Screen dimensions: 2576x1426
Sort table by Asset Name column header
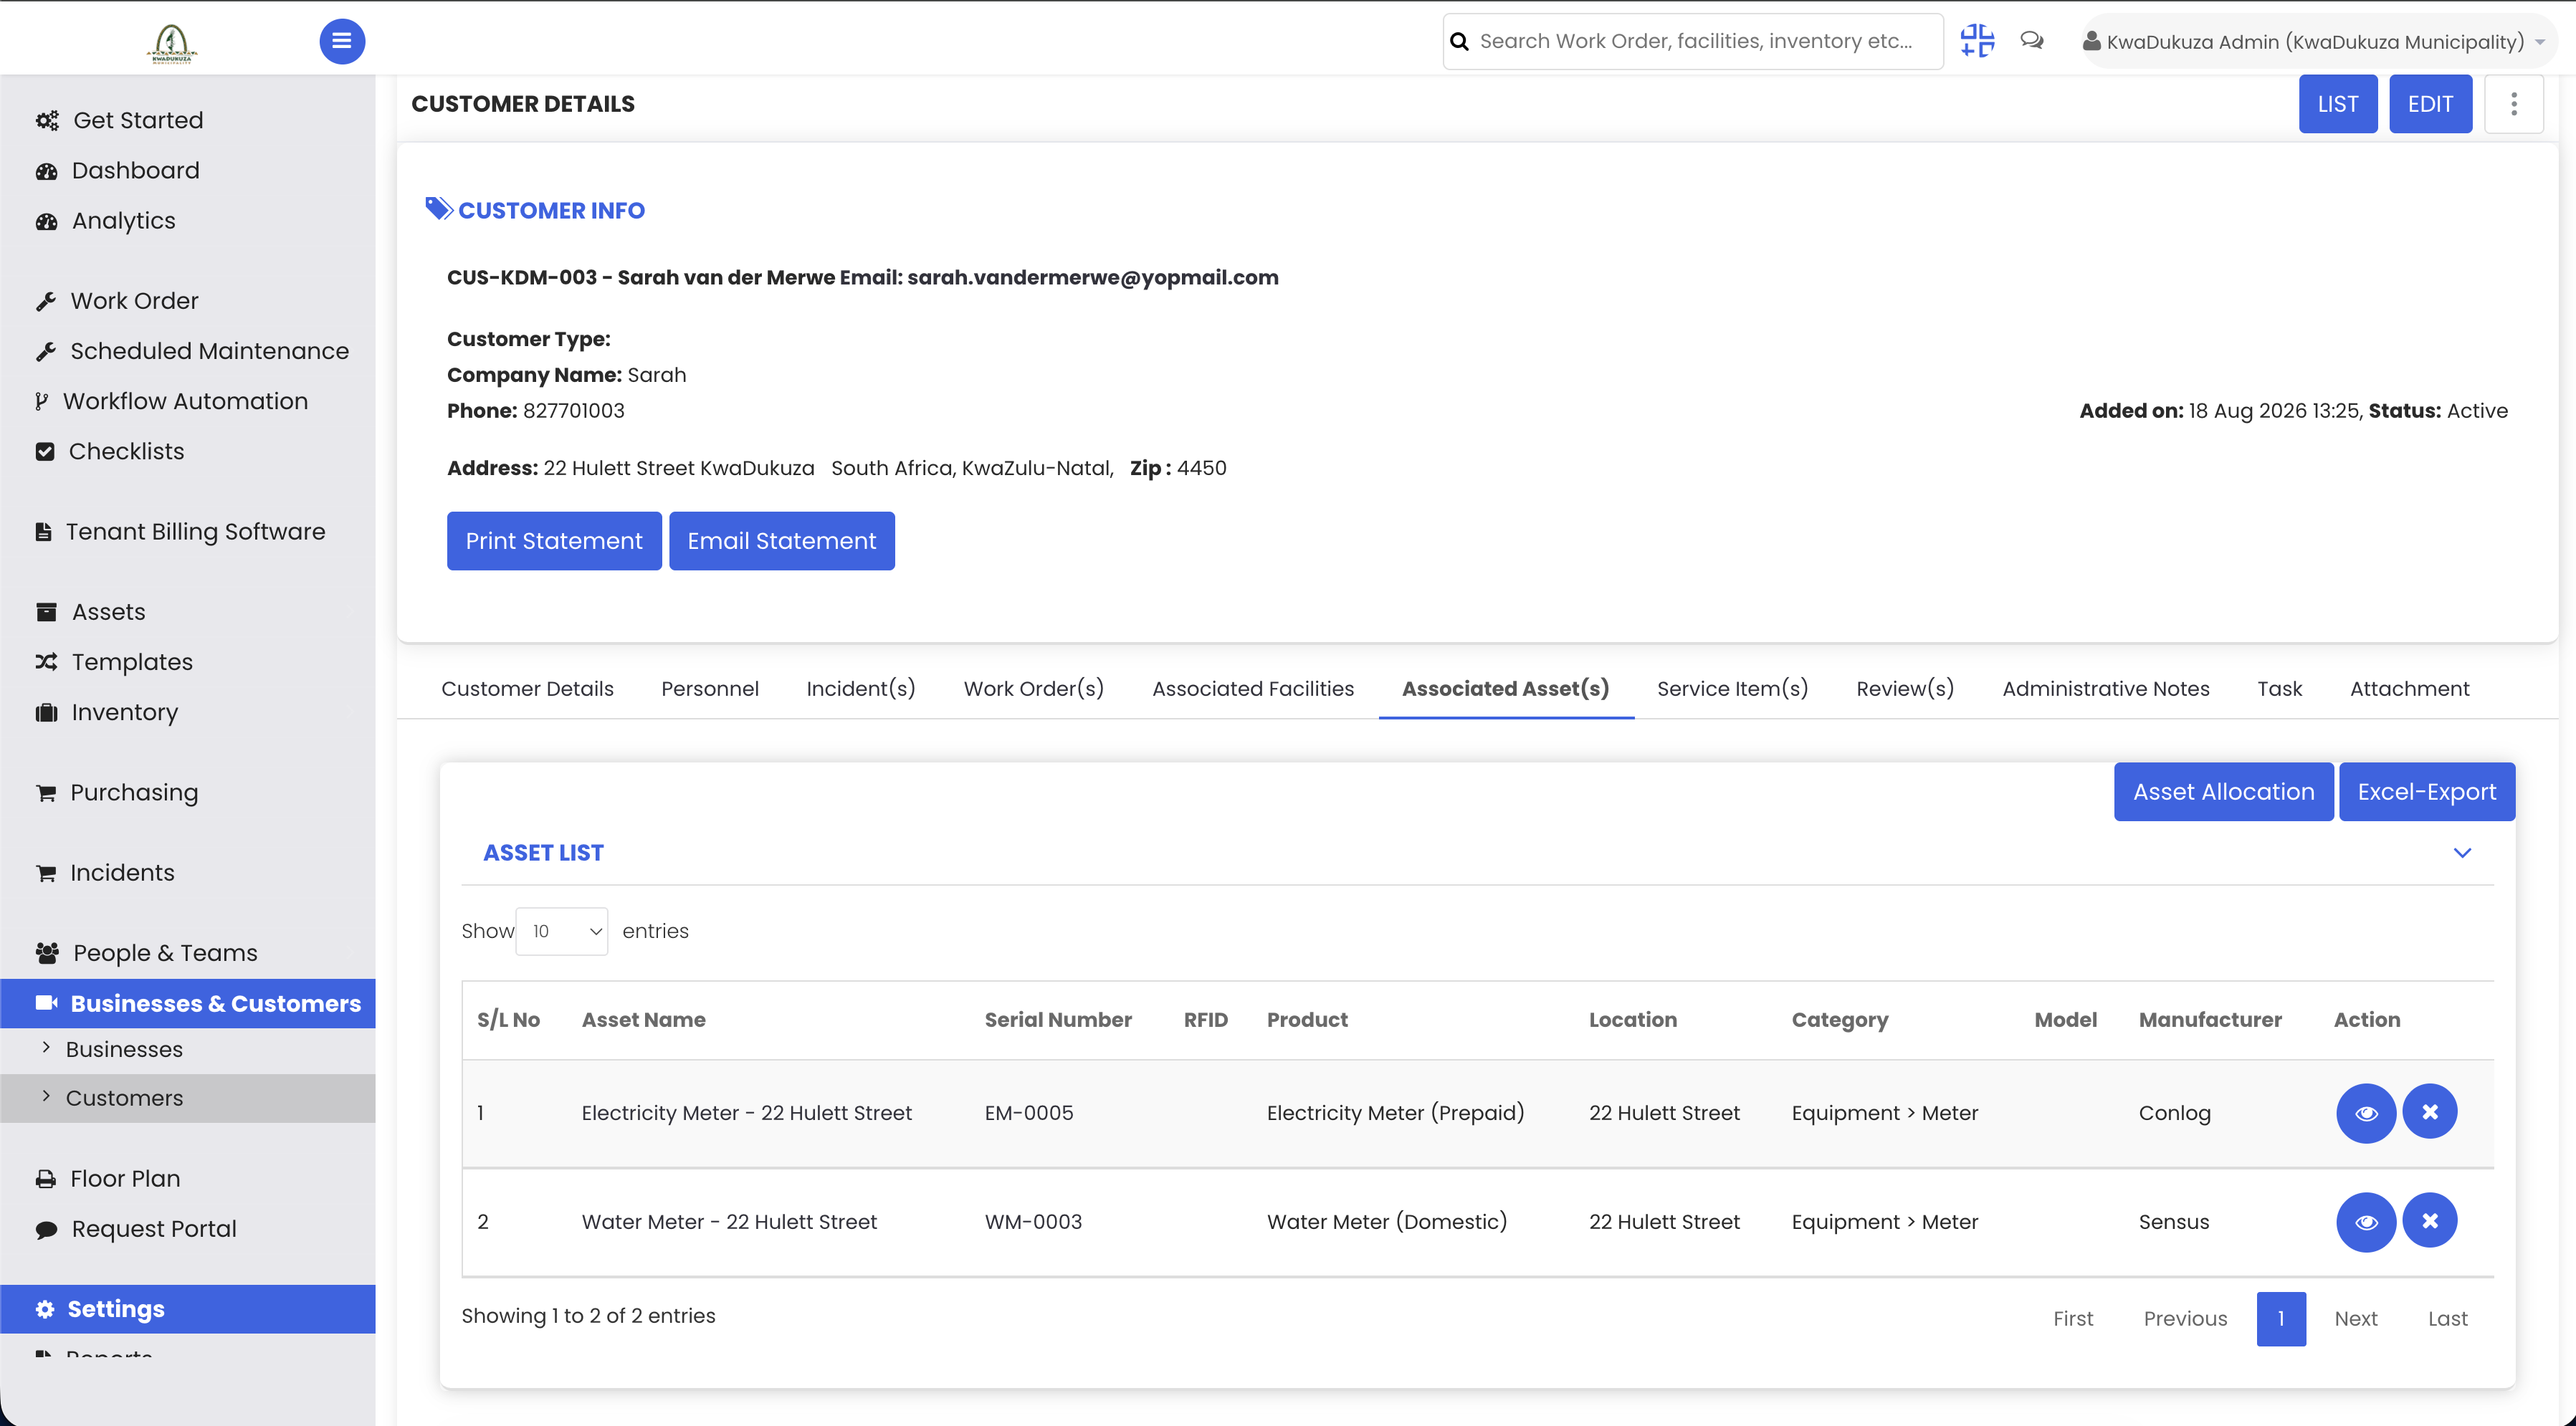(644, 1020)
